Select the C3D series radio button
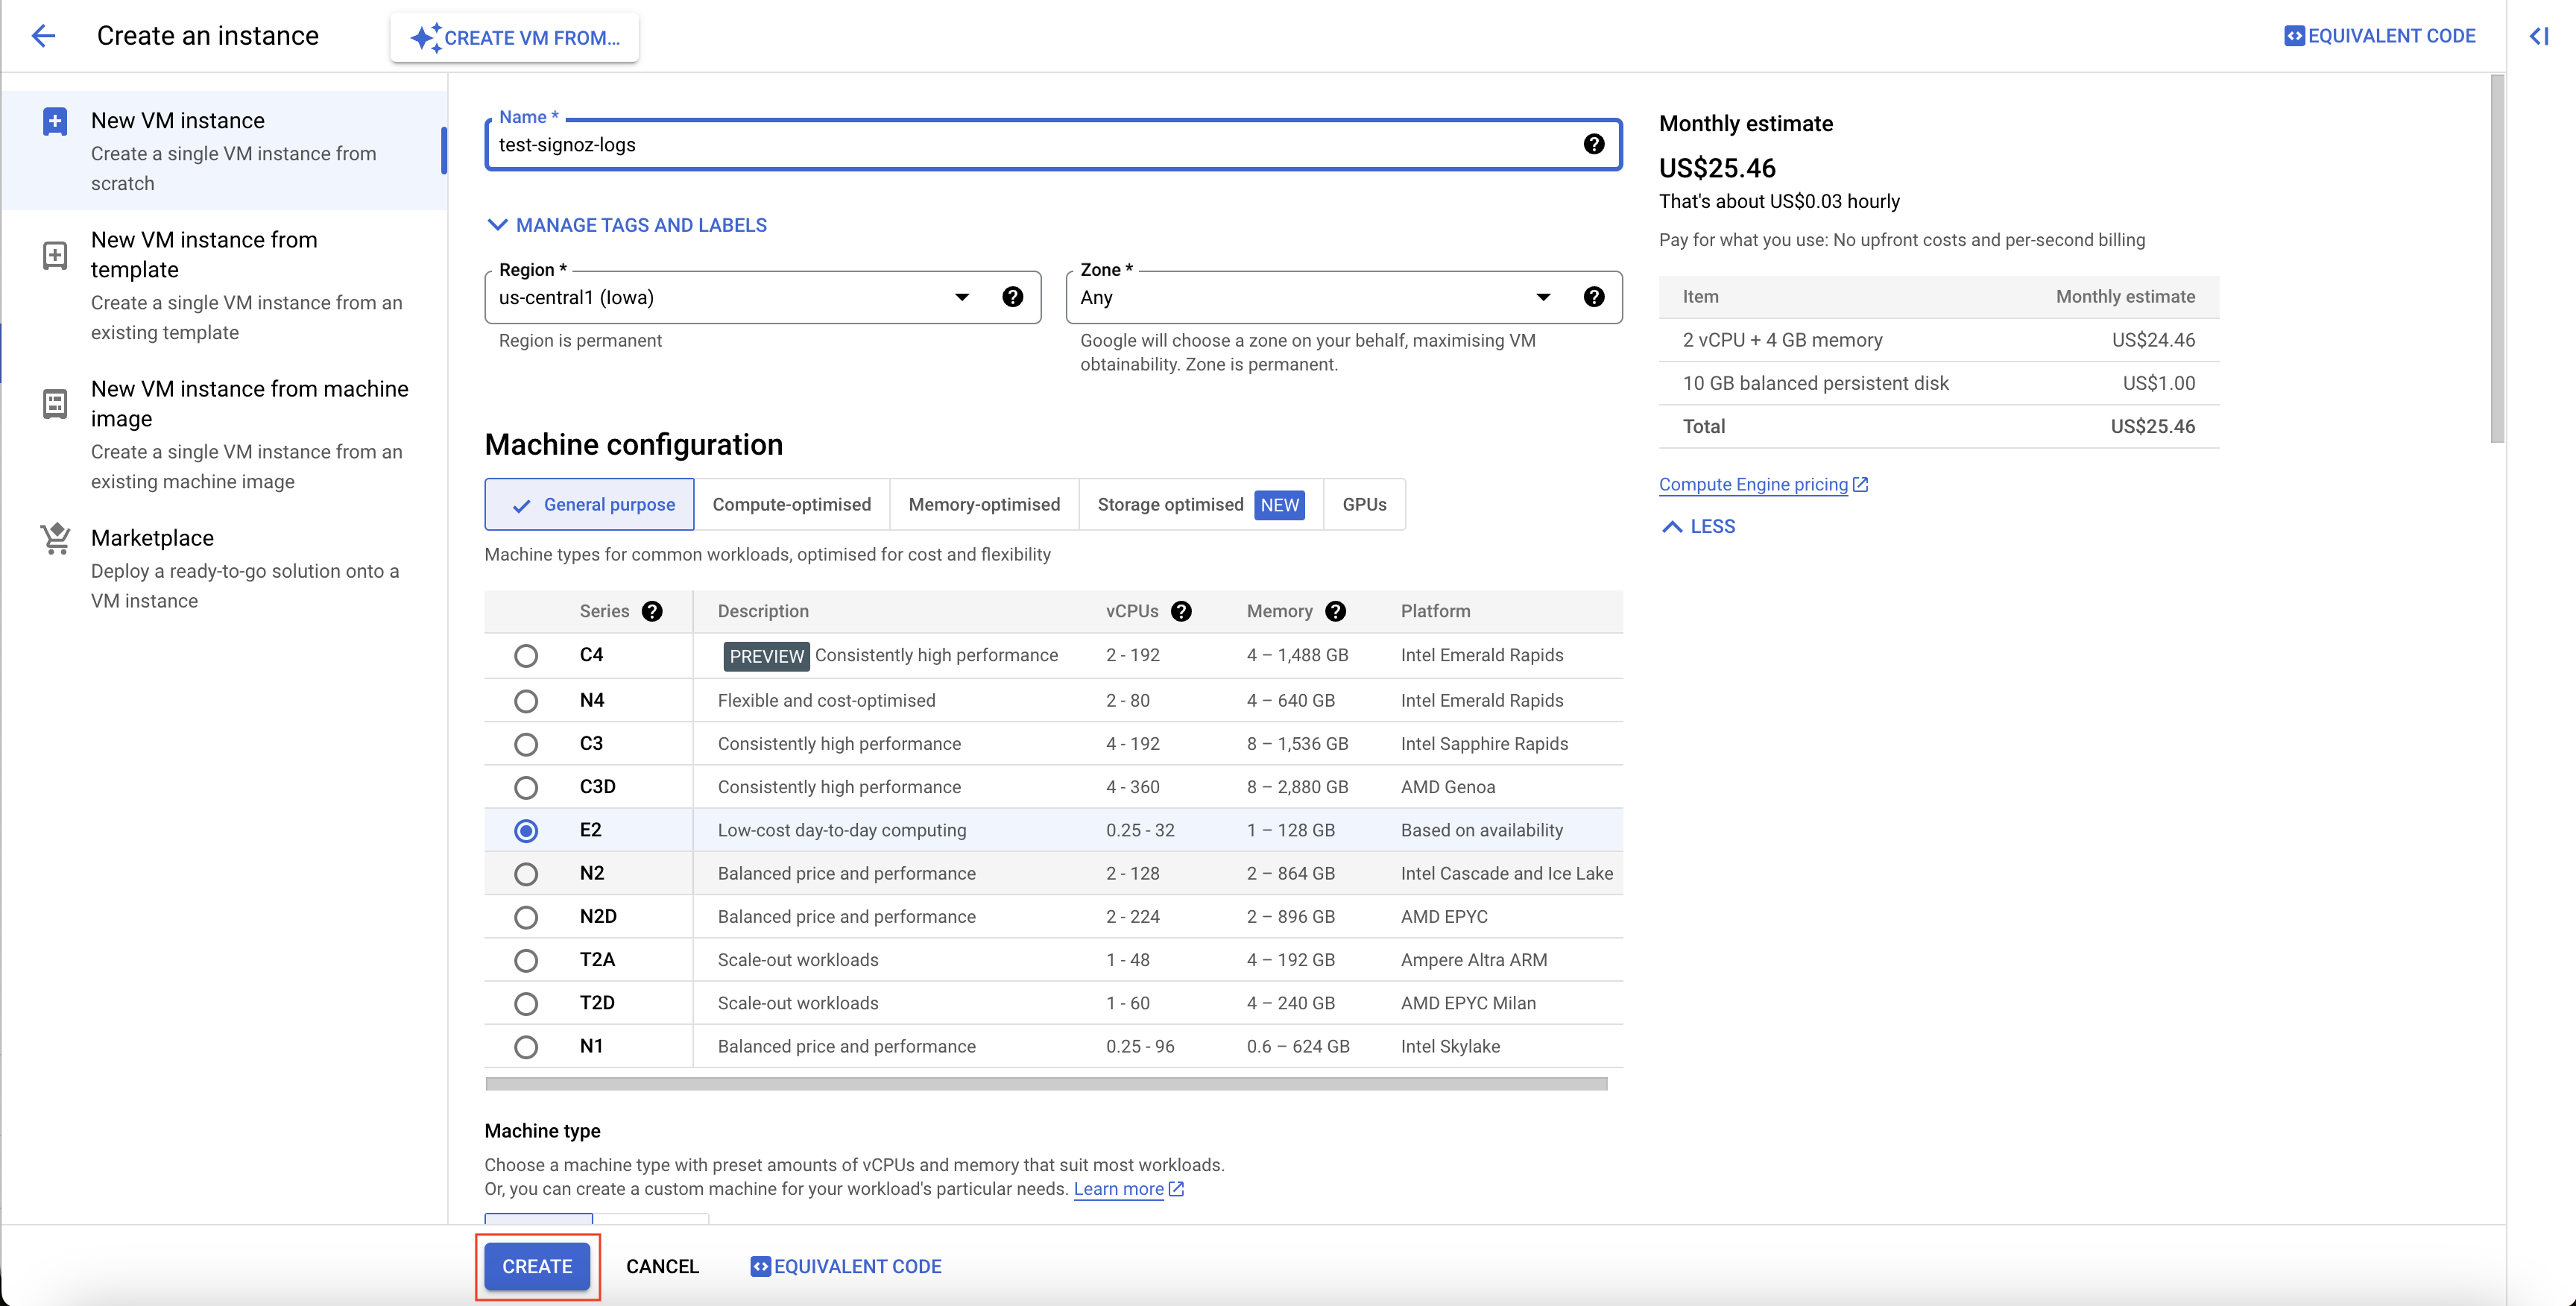Image resolution: width=2576 pixels, height=1306 pixels. (x=526, y=787)
